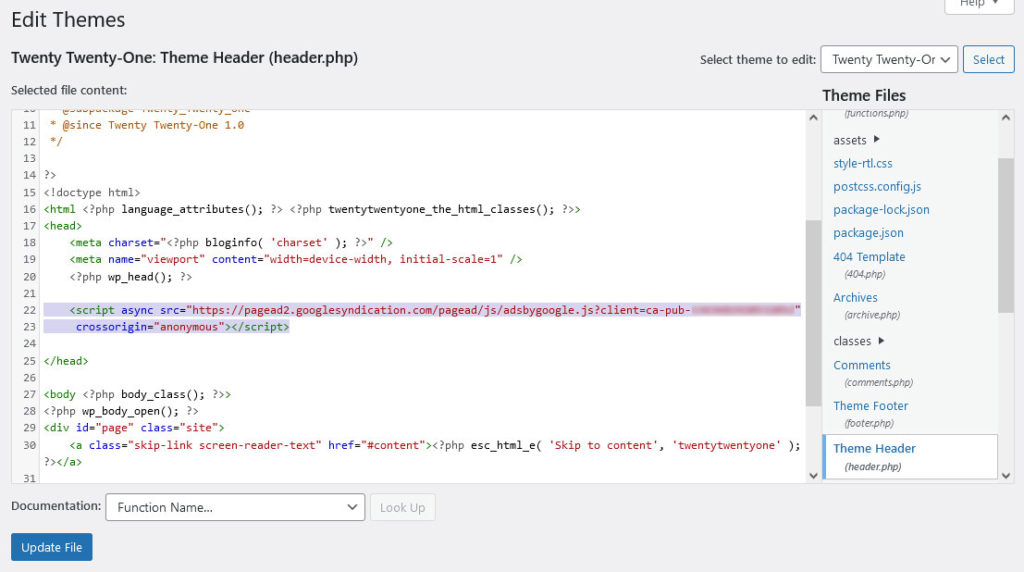
Task: Open the Function Name documentation dropdown
Action: tap(235, 507)
